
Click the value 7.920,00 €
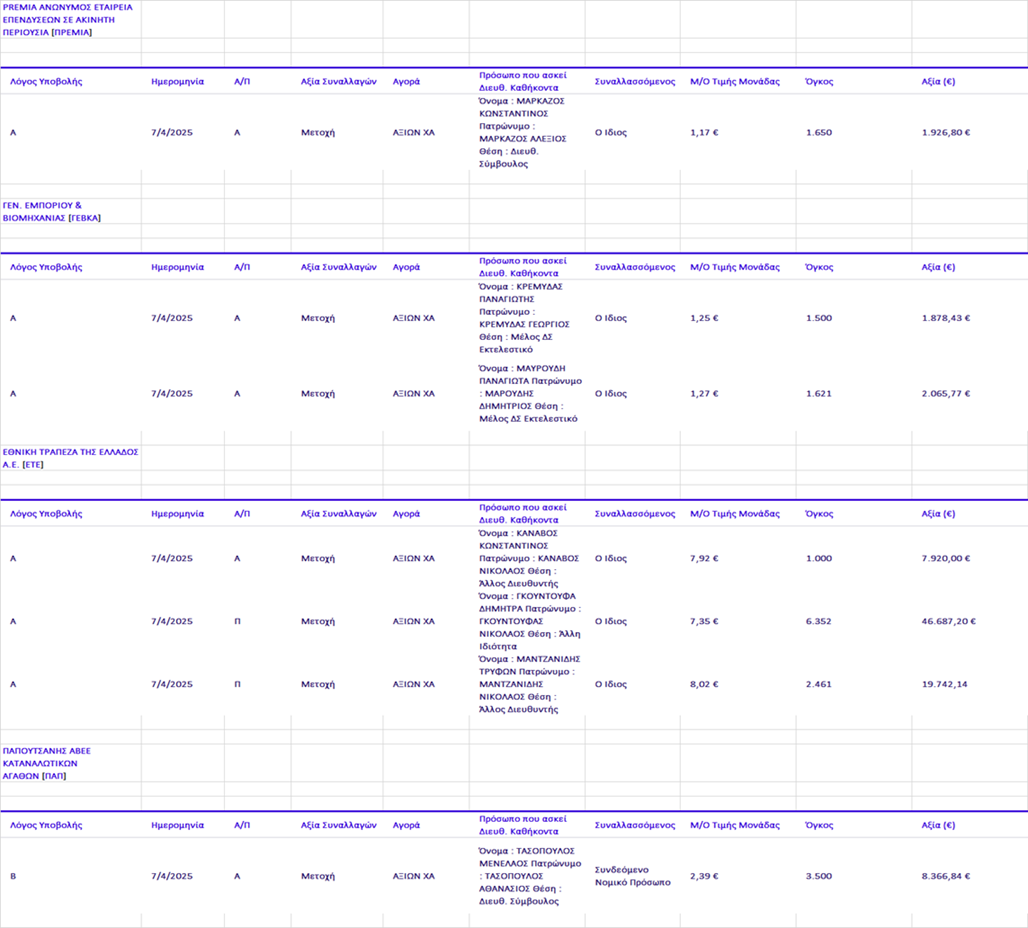pos(946,558)
